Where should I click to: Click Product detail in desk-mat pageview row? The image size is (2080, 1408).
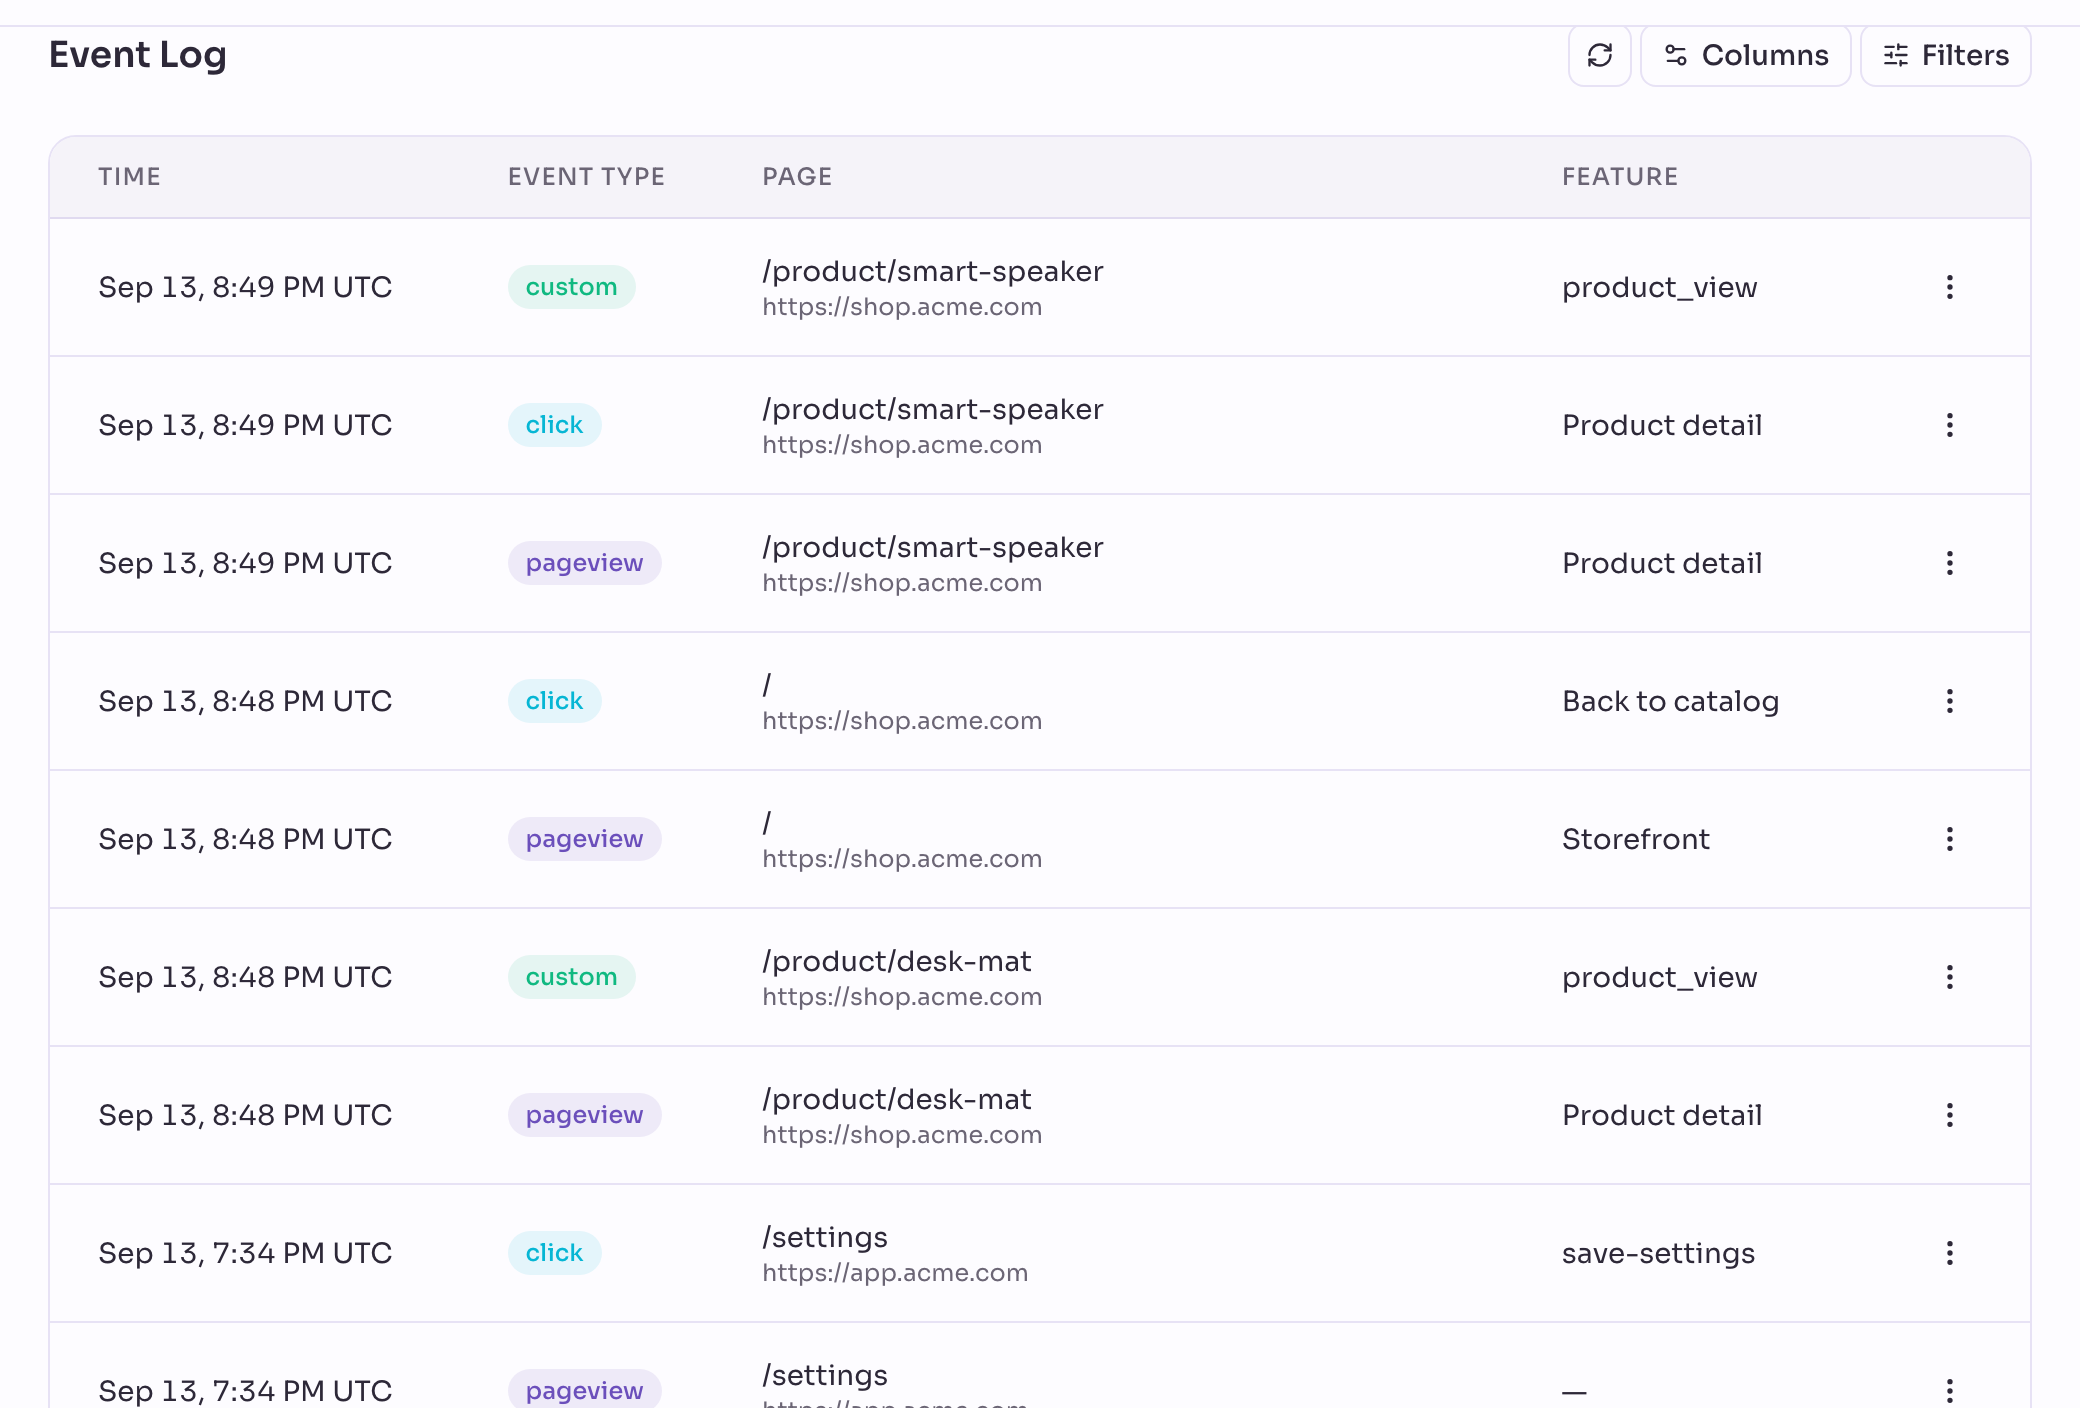(x=1662, y=1115)
